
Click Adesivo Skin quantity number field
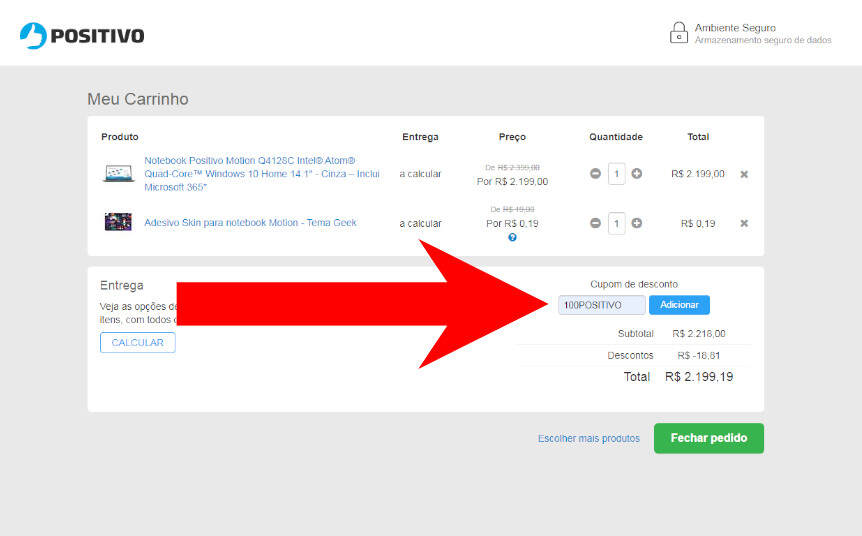tap(616, 223)
